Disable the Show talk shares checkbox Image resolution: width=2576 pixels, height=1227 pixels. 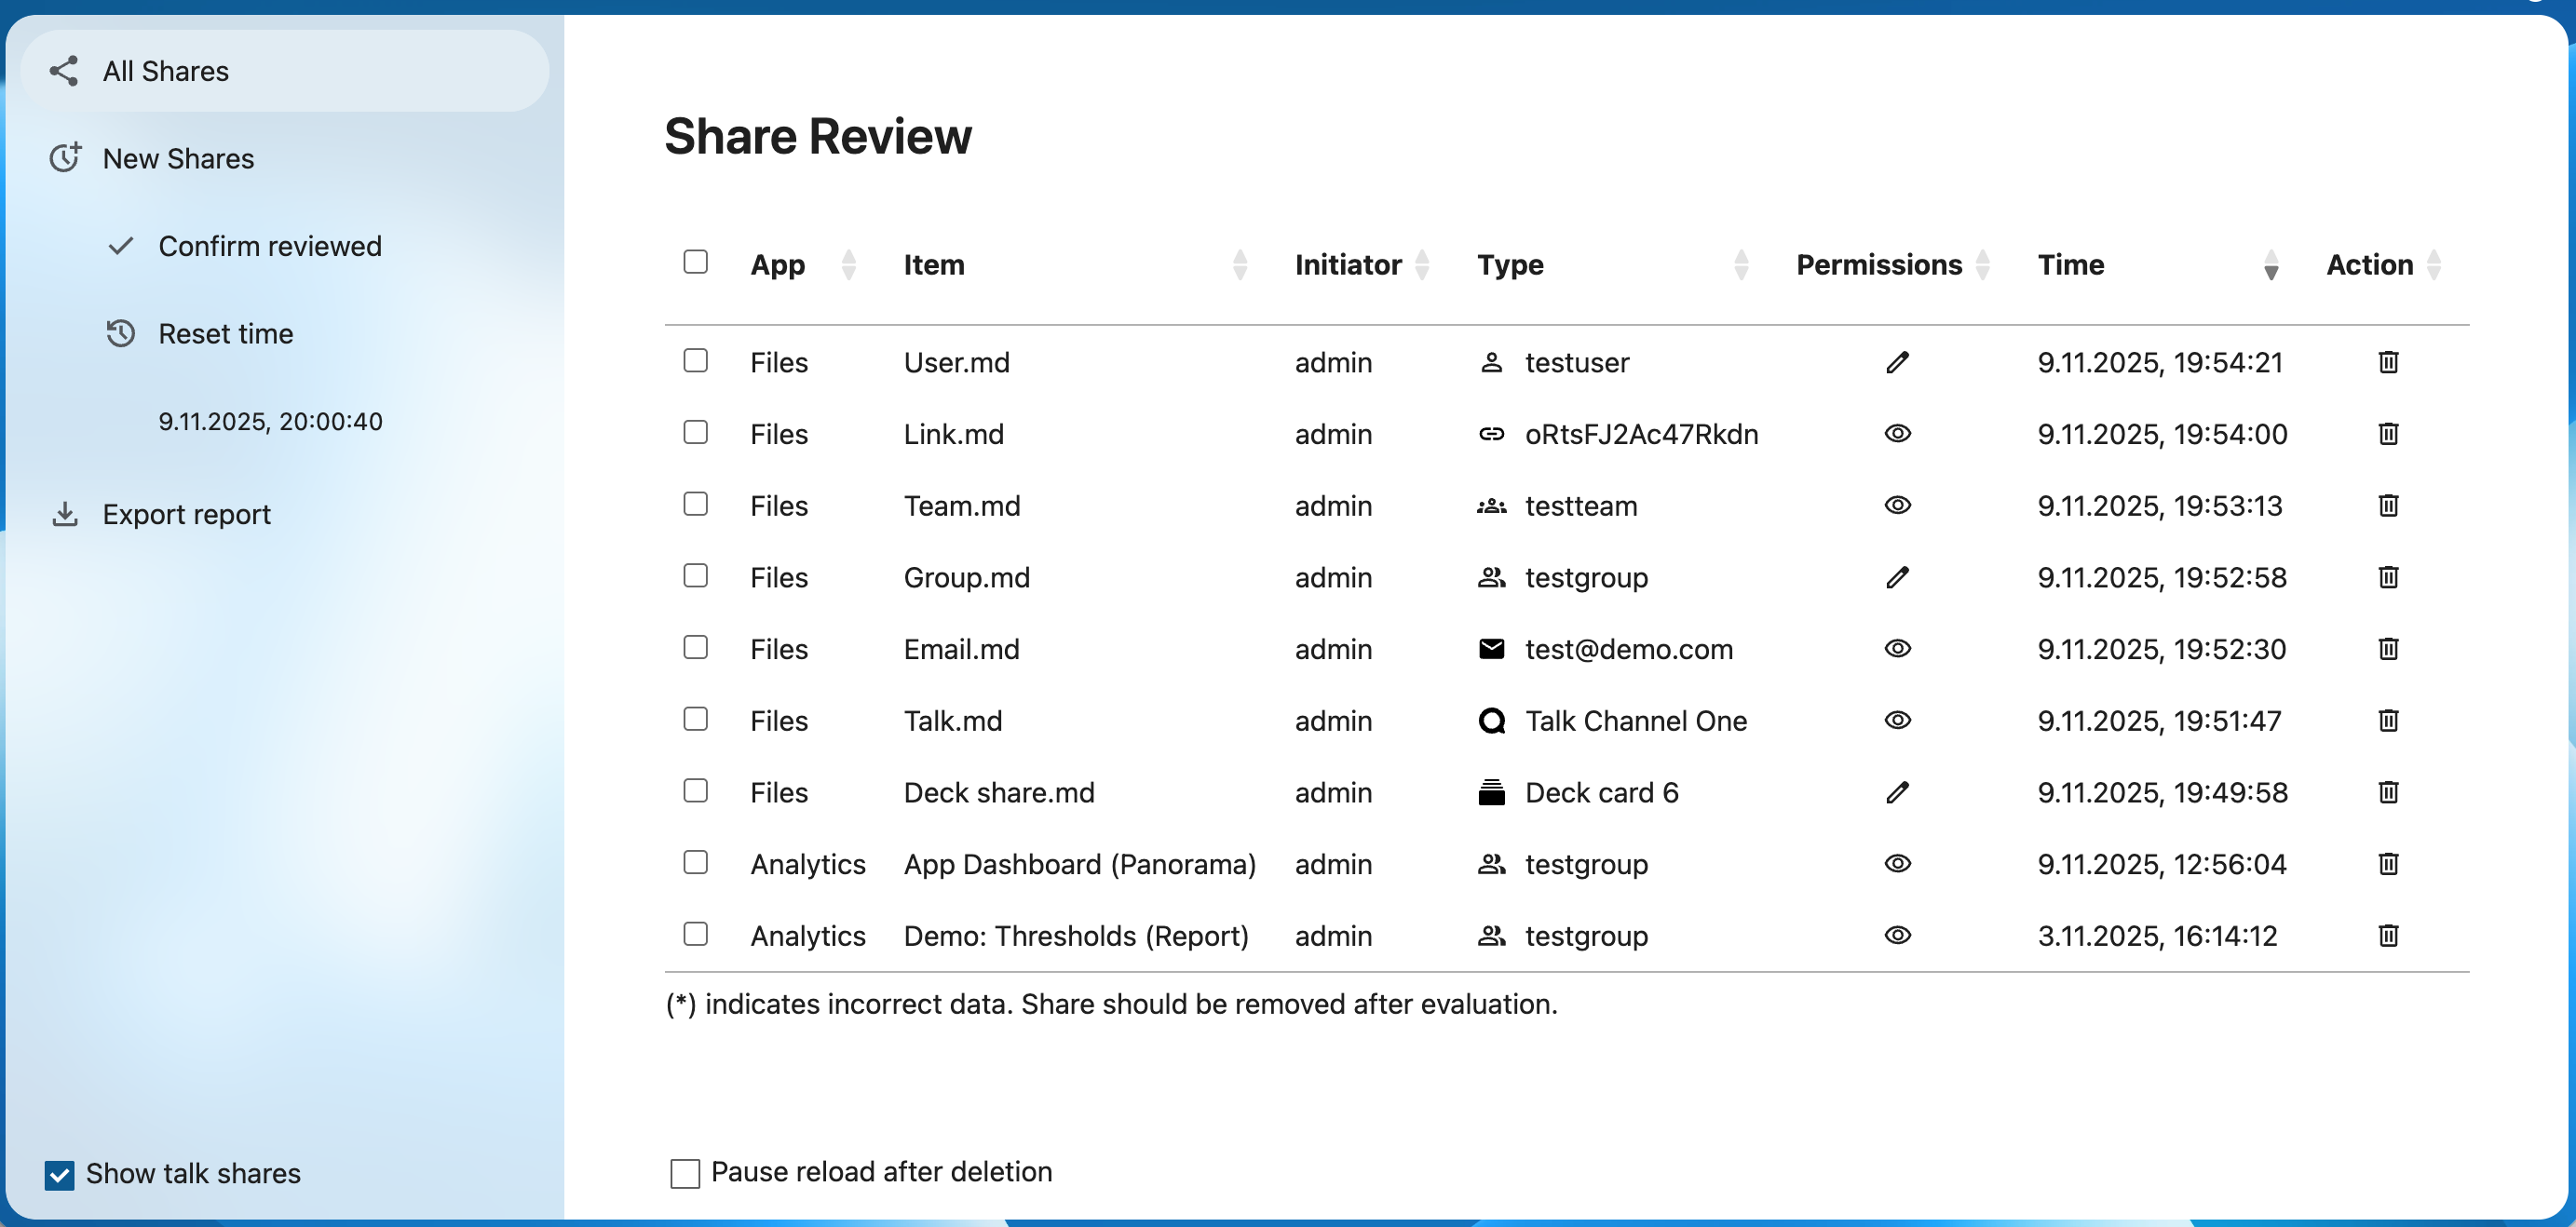click(59, 1174)
